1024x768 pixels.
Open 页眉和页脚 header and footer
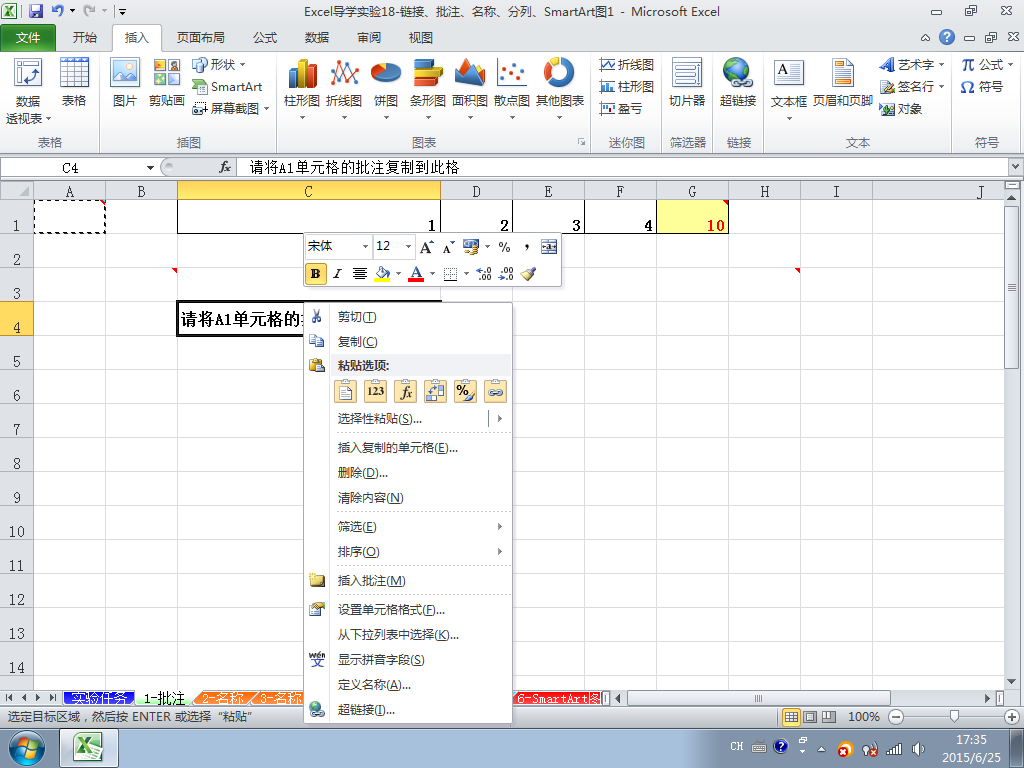tap(842, 82)
